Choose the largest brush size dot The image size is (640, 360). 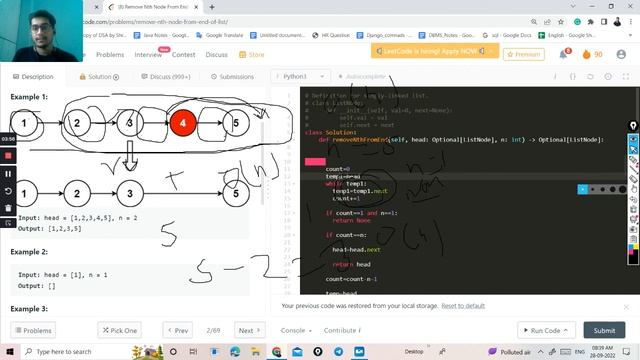(x=622, y=189)
